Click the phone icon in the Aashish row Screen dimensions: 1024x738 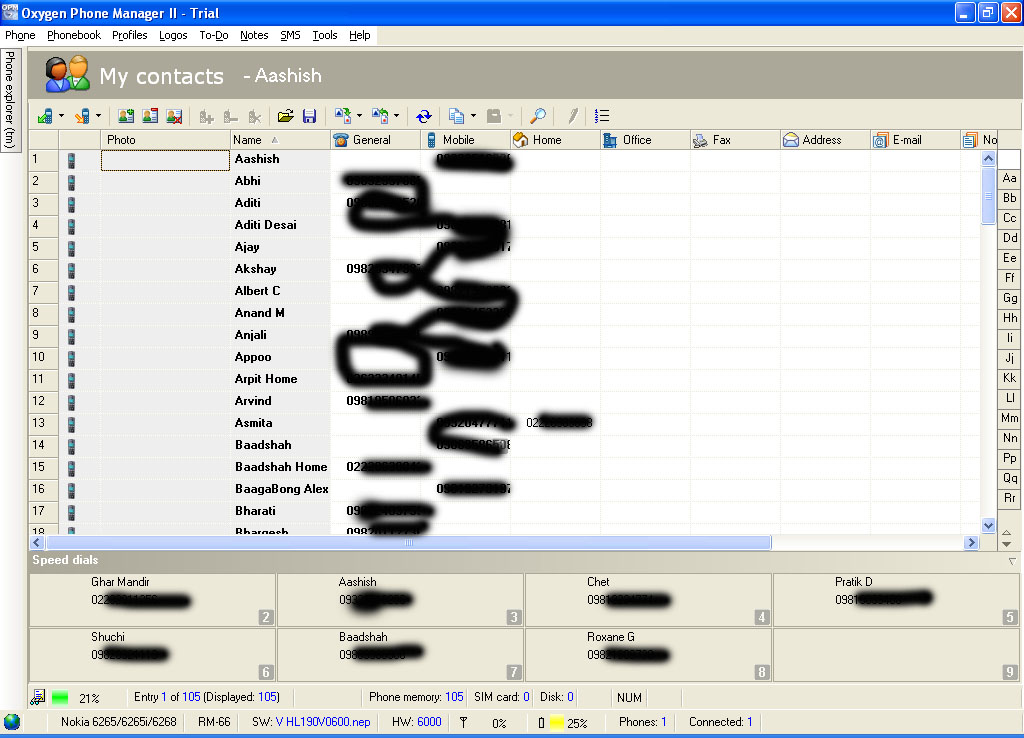click(71, 161)
